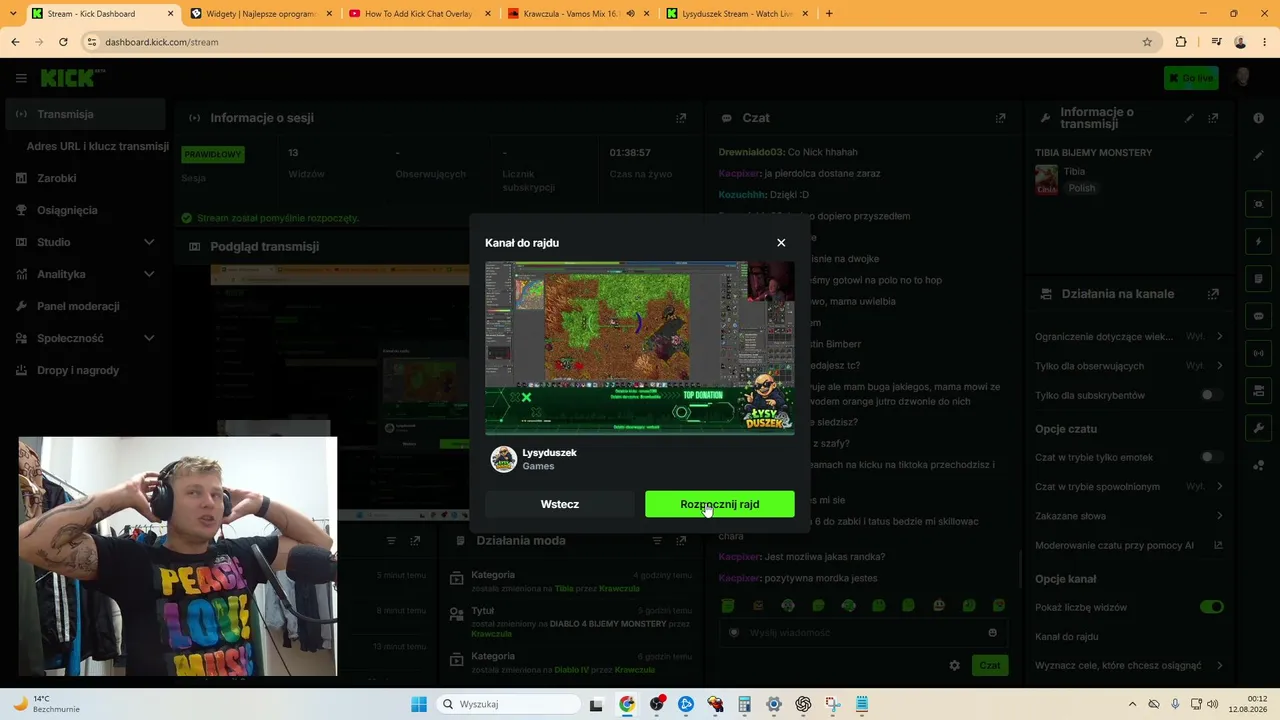1280x720 pixels.
Task: Pop out the Informacje o transmisji panel
Action: (x=1213, y=118)
